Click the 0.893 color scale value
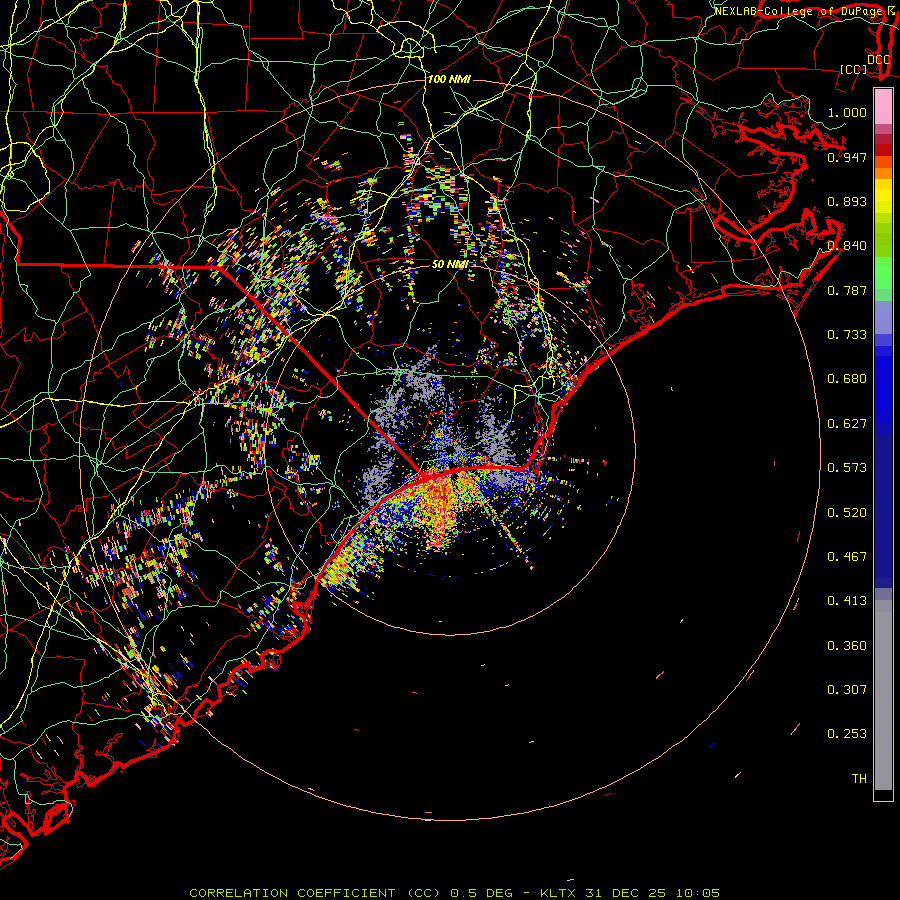 point(847,201)
